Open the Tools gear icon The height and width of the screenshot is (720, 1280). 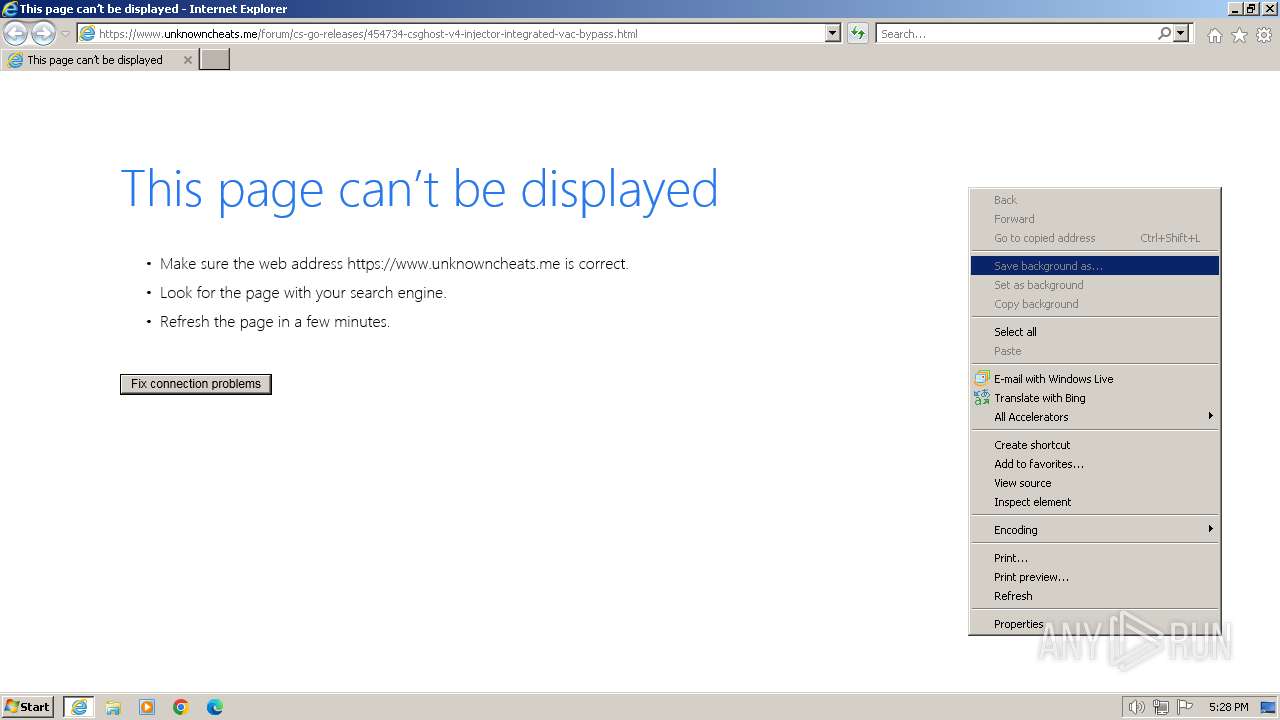click(x=1264, y=35)
